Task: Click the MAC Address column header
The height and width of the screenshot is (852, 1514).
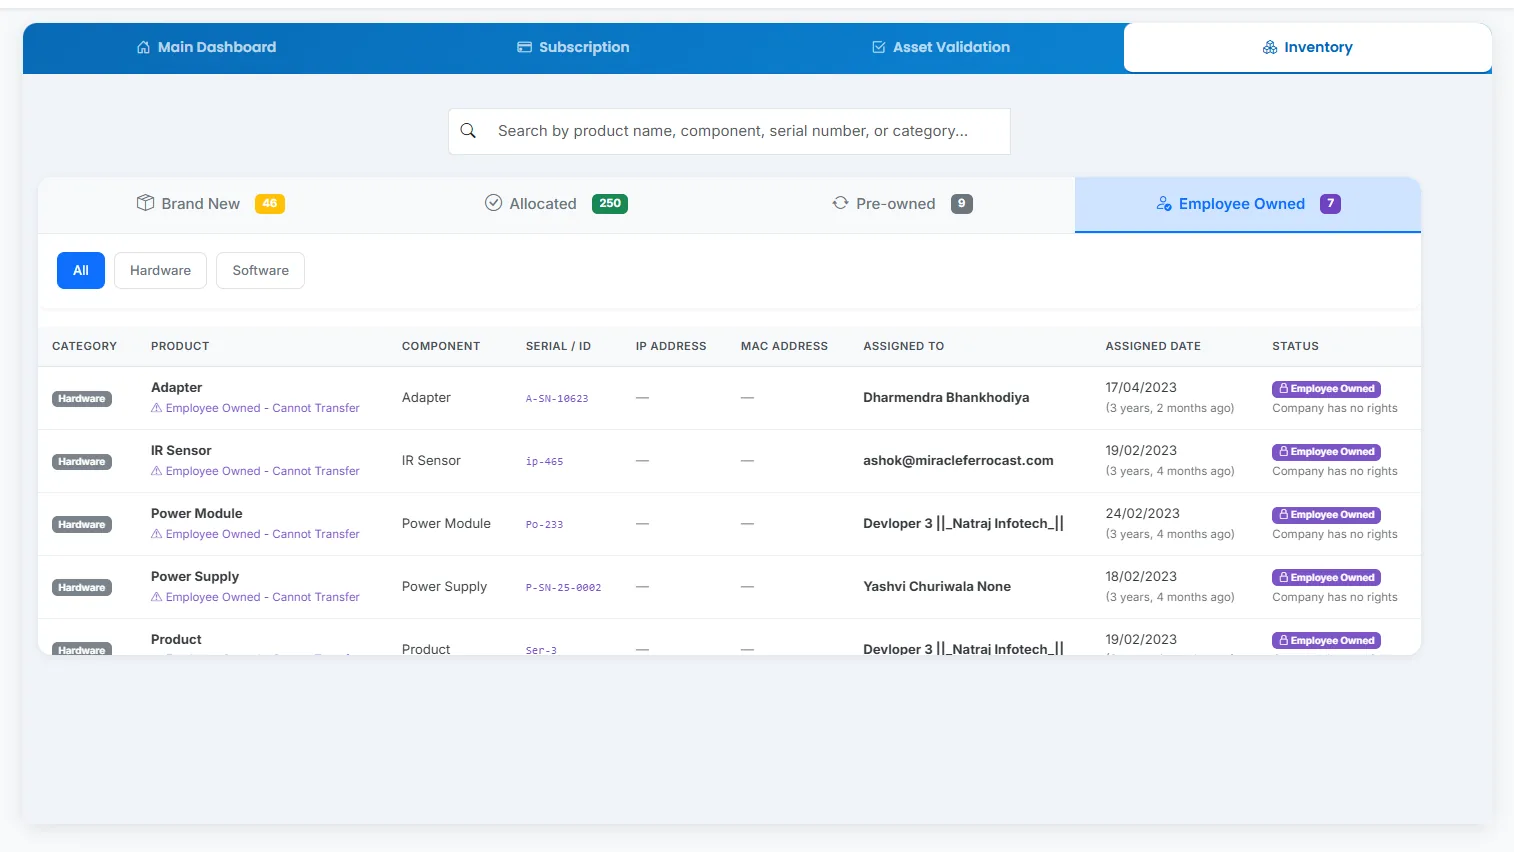Action: [784, 346]
